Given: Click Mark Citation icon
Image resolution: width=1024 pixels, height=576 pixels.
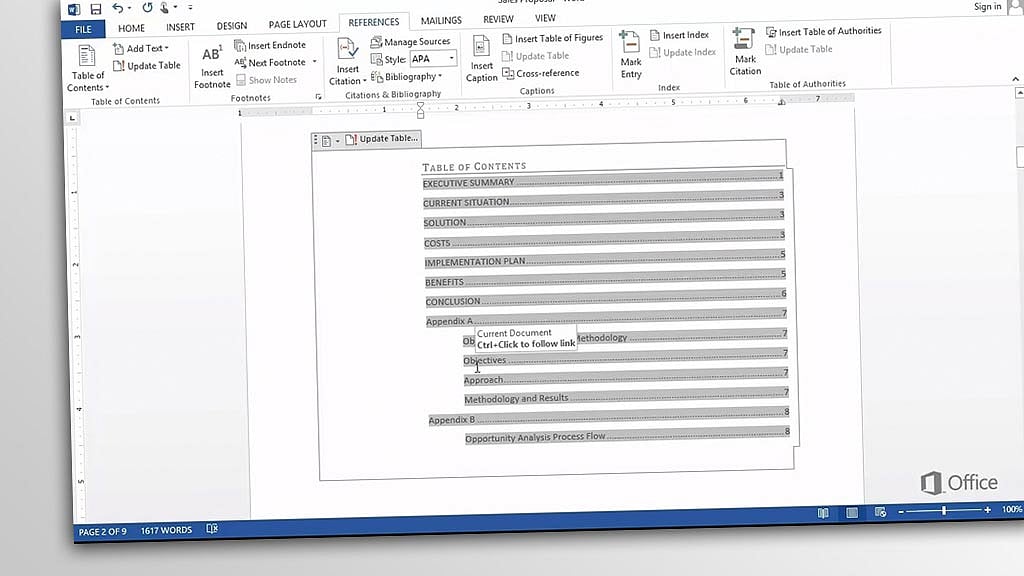Looking at the screenshot, I should pyautogui.click(x=744, y=52).
